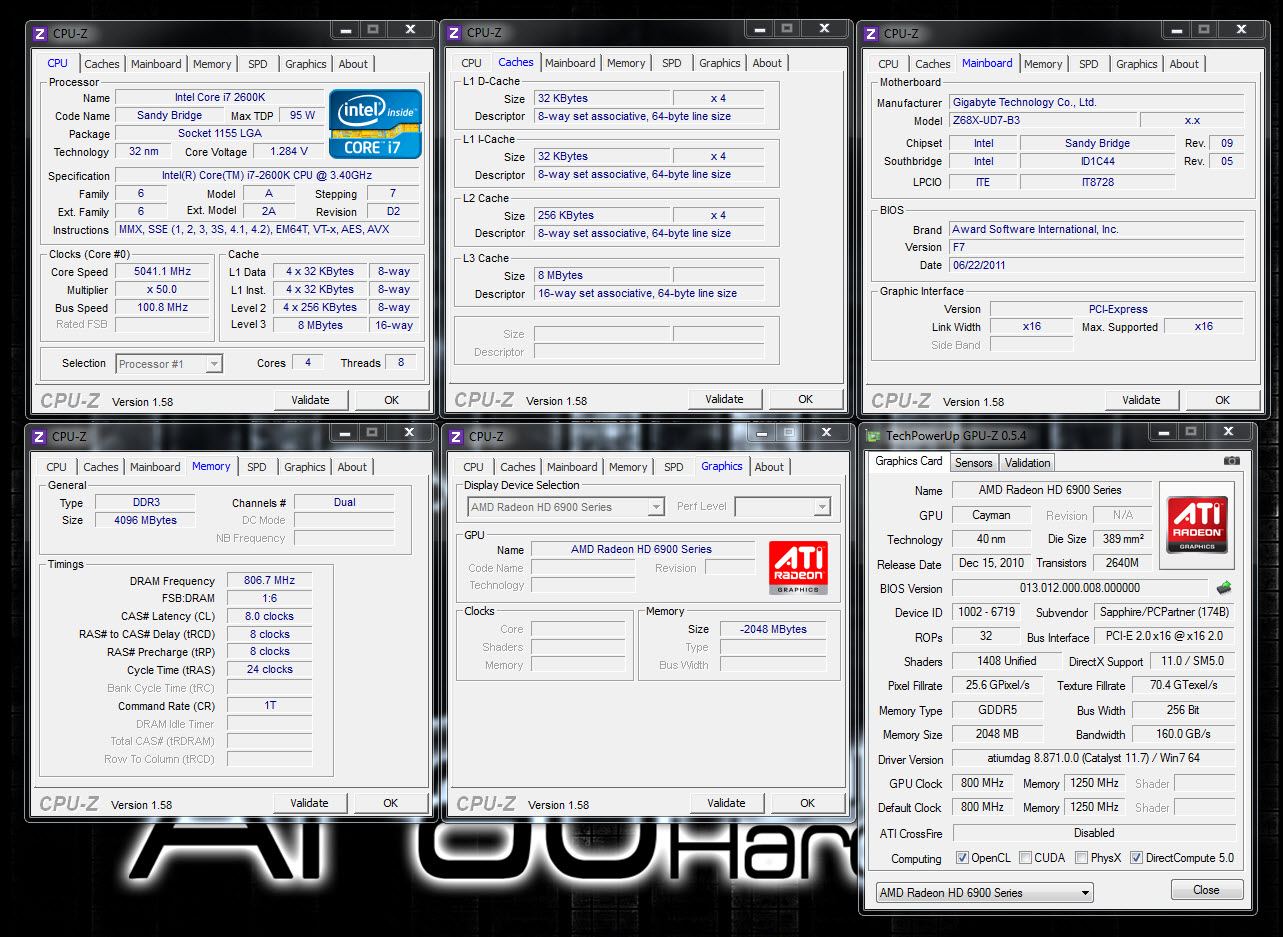Click Validate in the CPU window
Screen dimensions: 1283x937
coord(310,400)
